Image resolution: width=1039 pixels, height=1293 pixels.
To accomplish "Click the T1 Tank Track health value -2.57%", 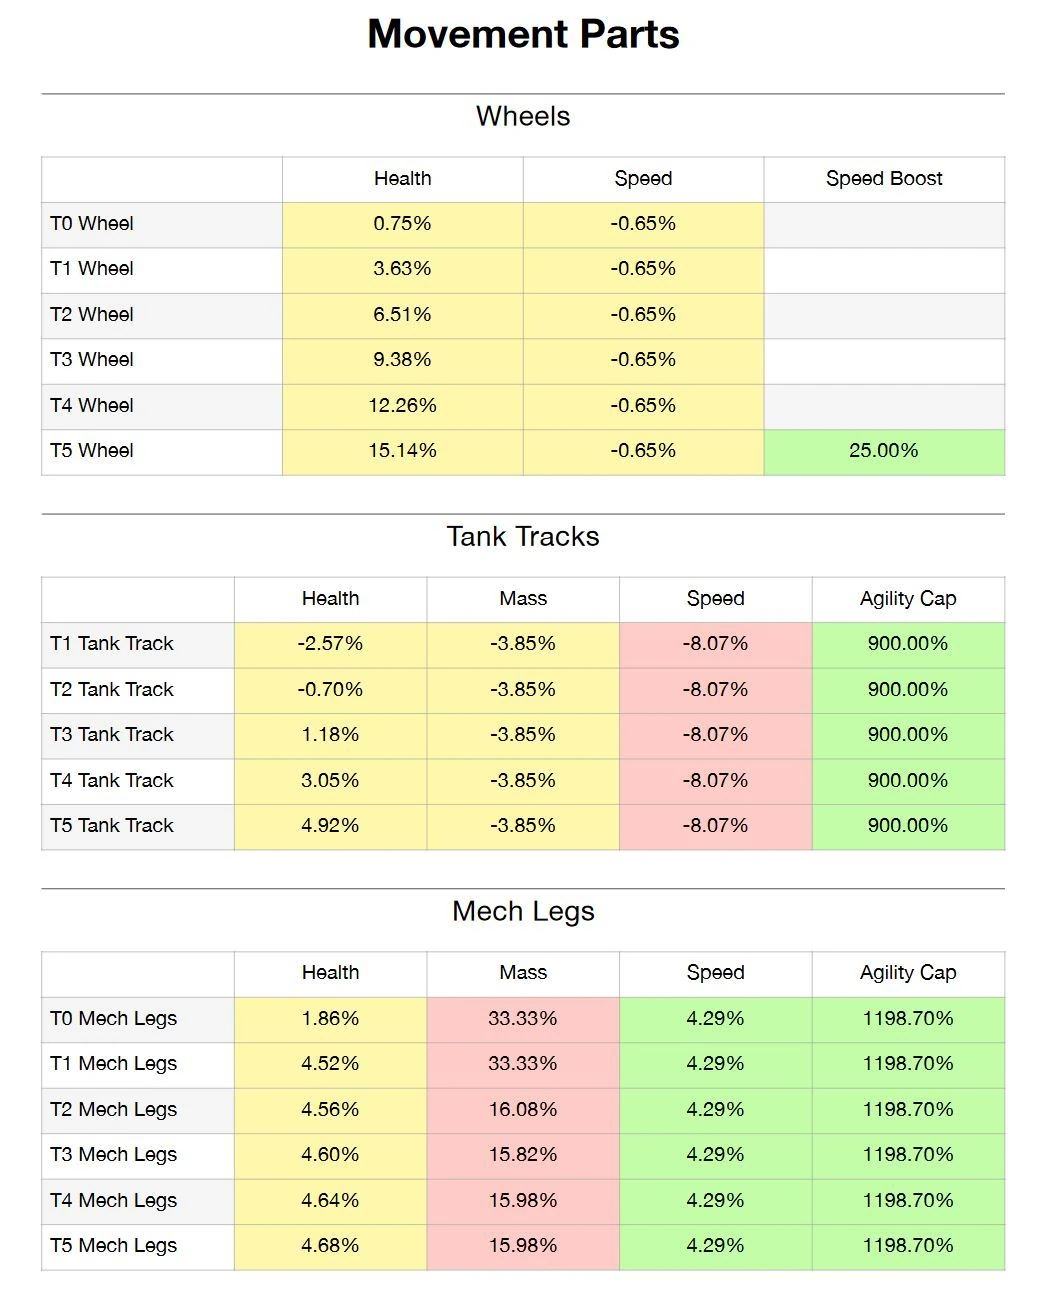I will 330,644.
